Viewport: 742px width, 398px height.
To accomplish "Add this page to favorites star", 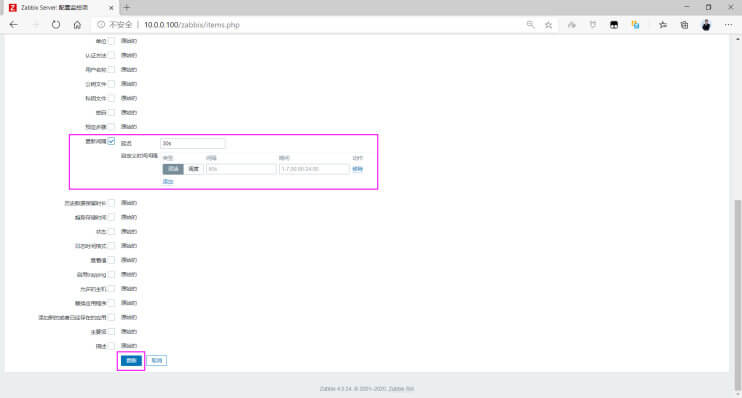I will pos(548,25).
